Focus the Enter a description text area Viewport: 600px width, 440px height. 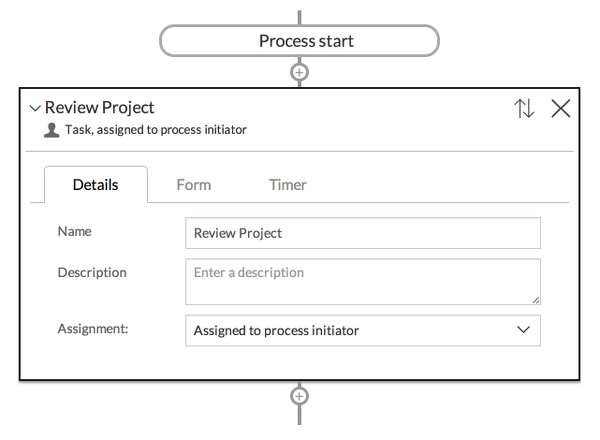[362, 281]
